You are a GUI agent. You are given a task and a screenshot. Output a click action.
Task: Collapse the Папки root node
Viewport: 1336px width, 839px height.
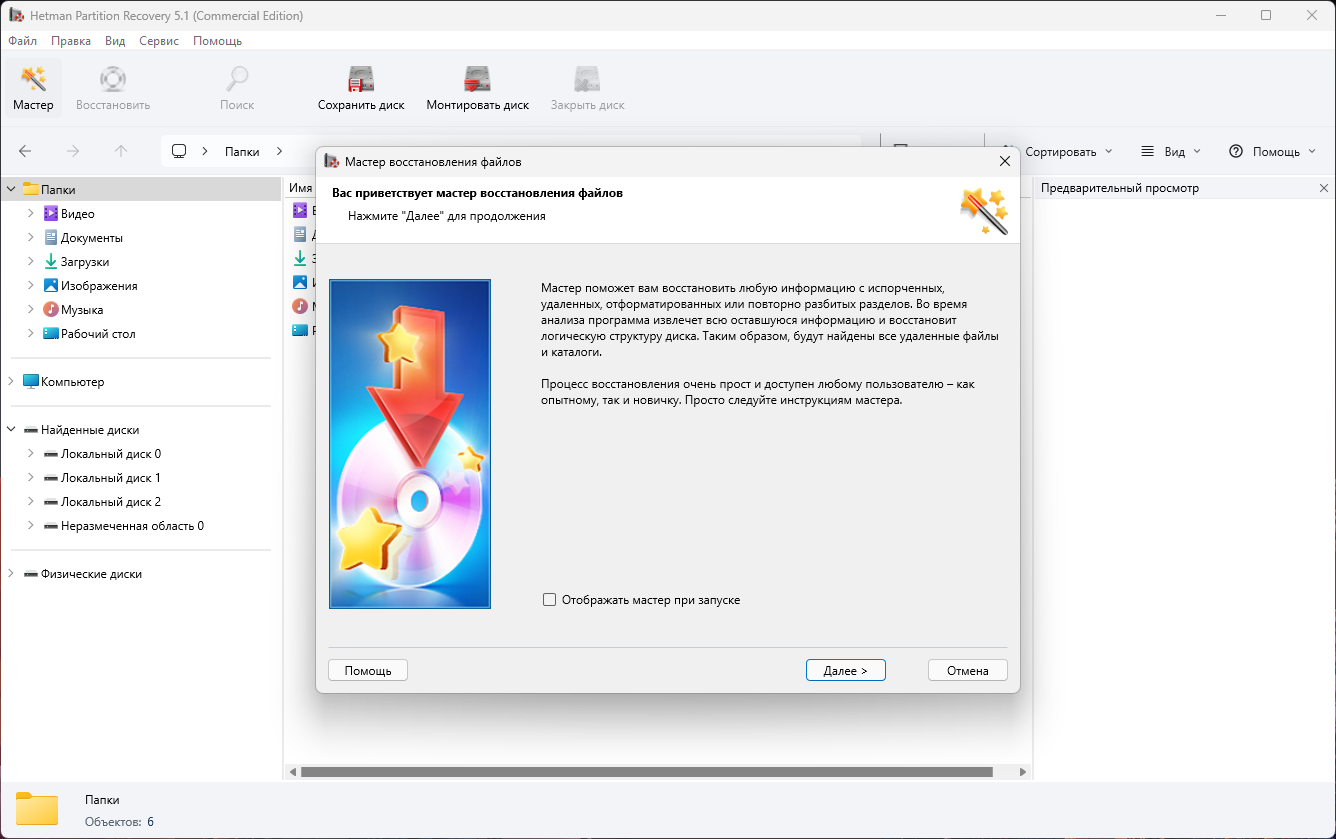click(x=11, y=189)
